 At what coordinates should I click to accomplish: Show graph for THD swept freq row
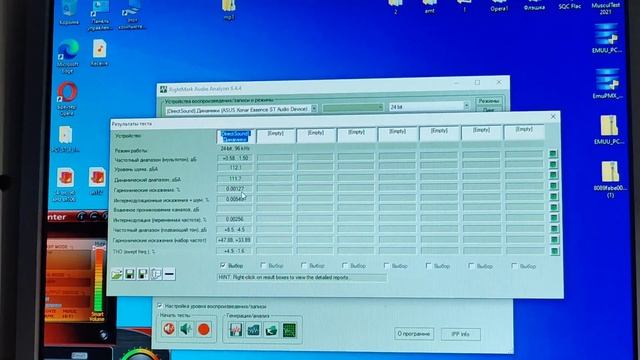pyautogui.click(x=555, y=251)
